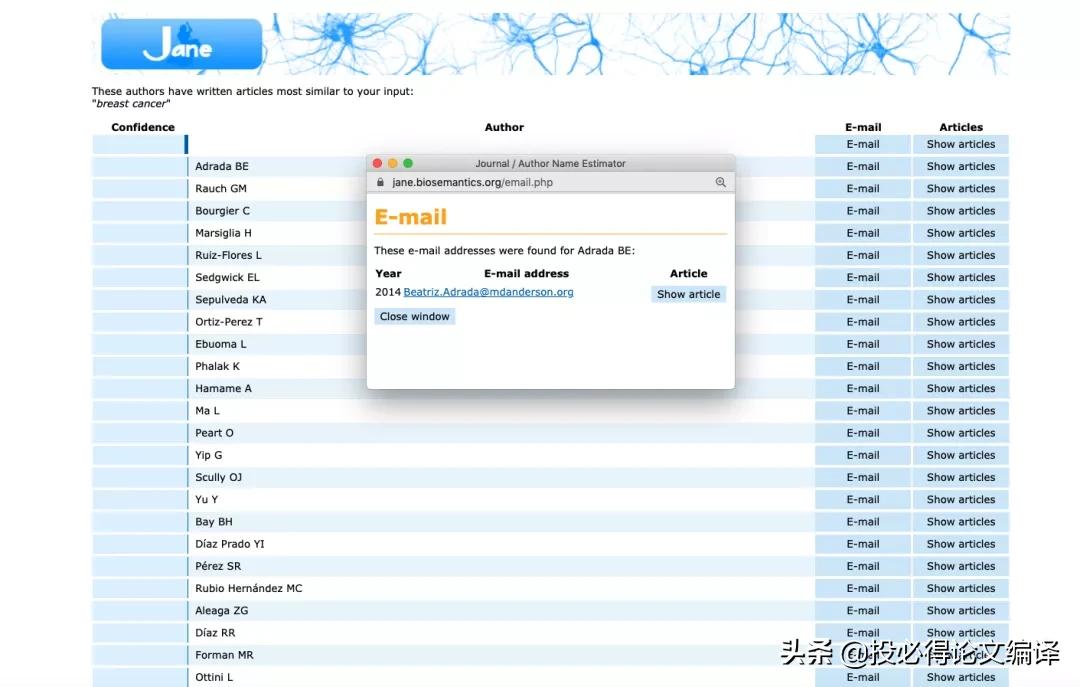1080x687 pixels.
Task: Click the zoom magnifier icon in popup address bar
Action: click(720, 183)
